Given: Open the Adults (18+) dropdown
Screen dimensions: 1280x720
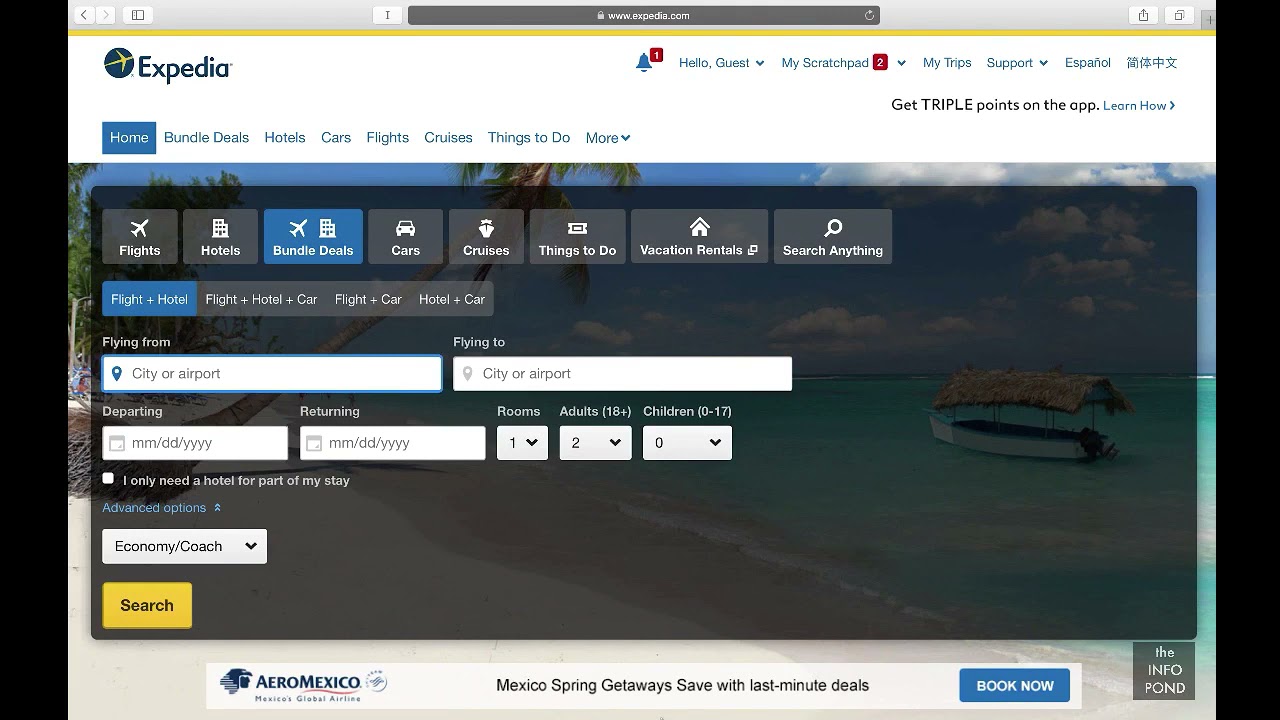Looking at the screenshot, I should coord(595,443).
